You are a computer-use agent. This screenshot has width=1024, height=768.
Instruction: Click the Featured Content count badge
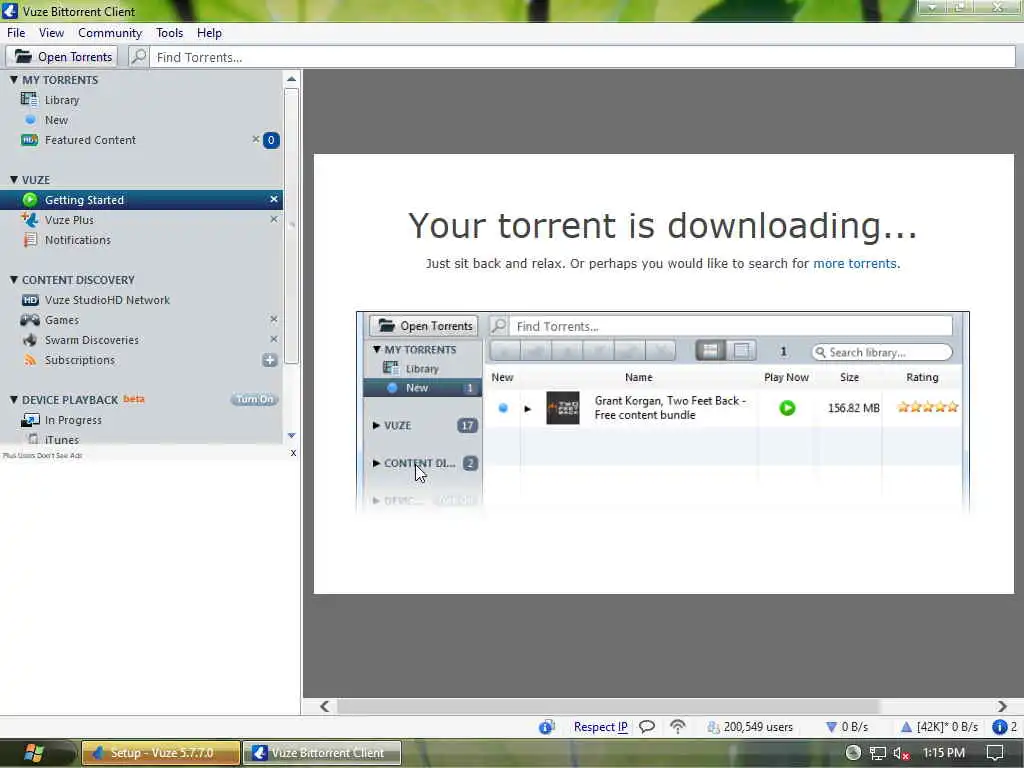pos(271,140)
